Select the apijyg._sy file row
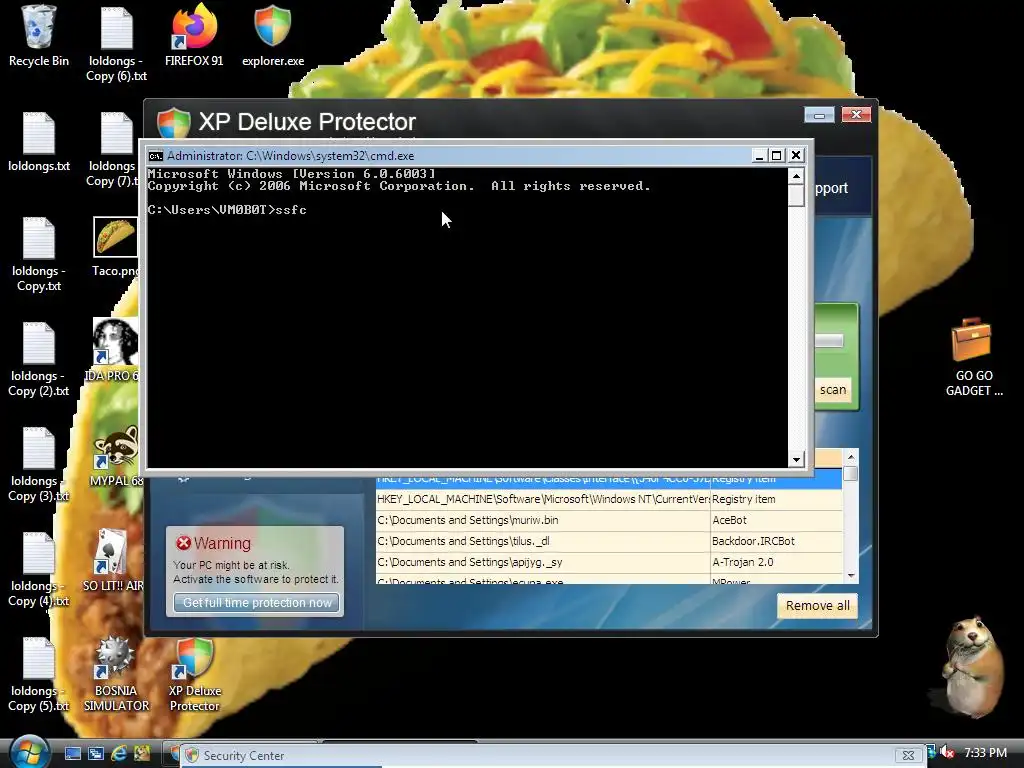Viewport: 1024px width, 768px height. (x=609, y=562)
